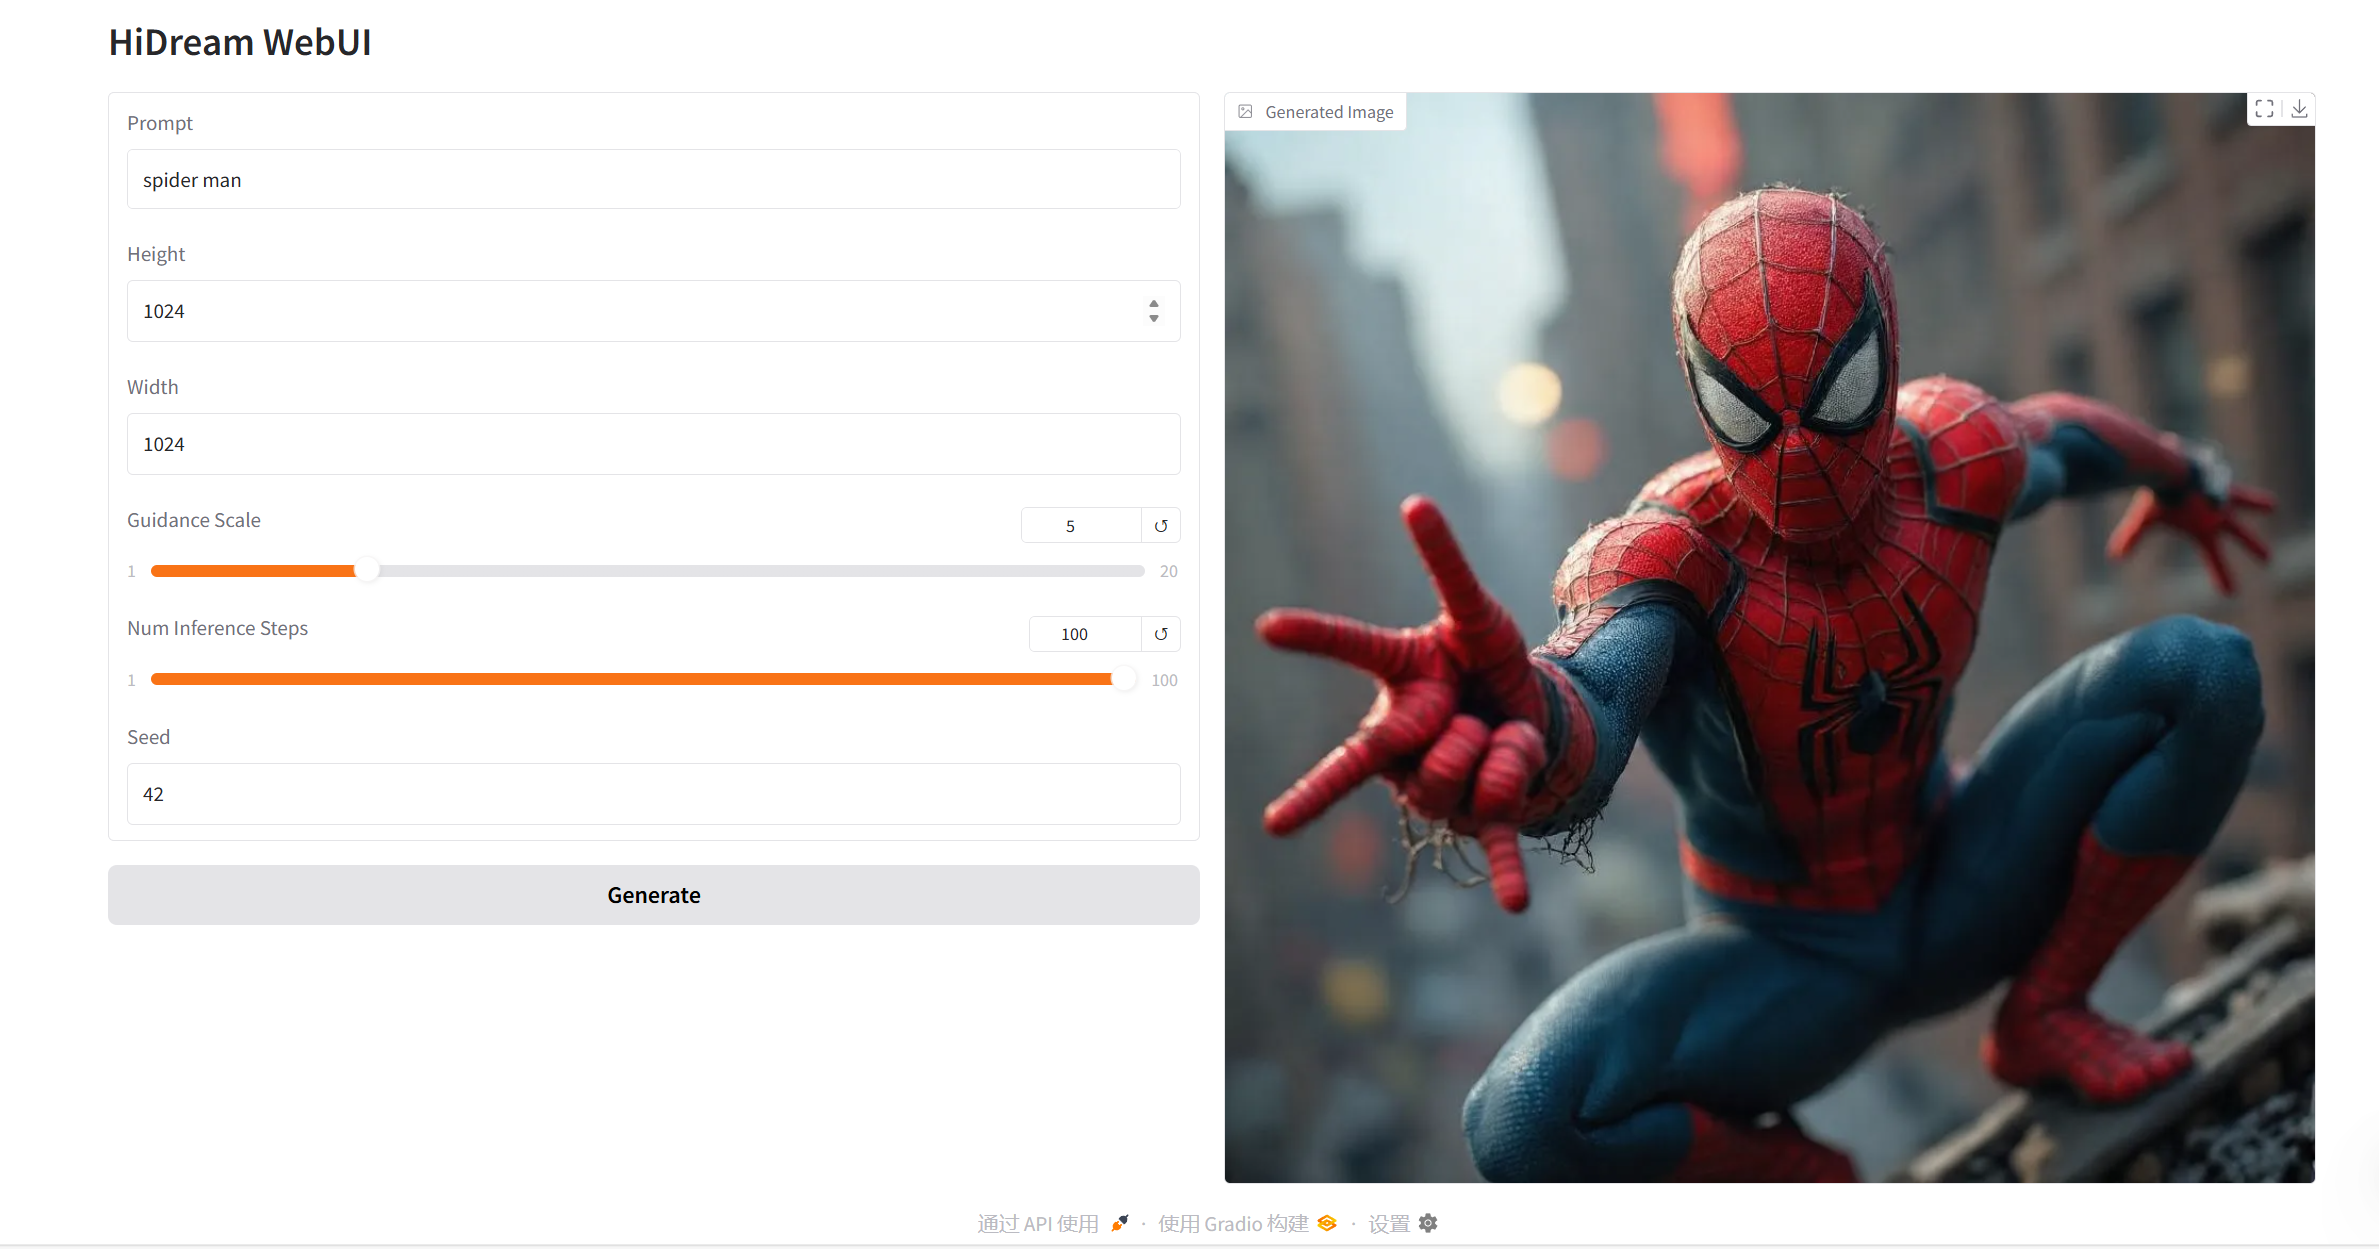Click the Guidance Scale number box
Screen dimensions: 2379x1249
pyautogui.click(x=1079, y=526)
